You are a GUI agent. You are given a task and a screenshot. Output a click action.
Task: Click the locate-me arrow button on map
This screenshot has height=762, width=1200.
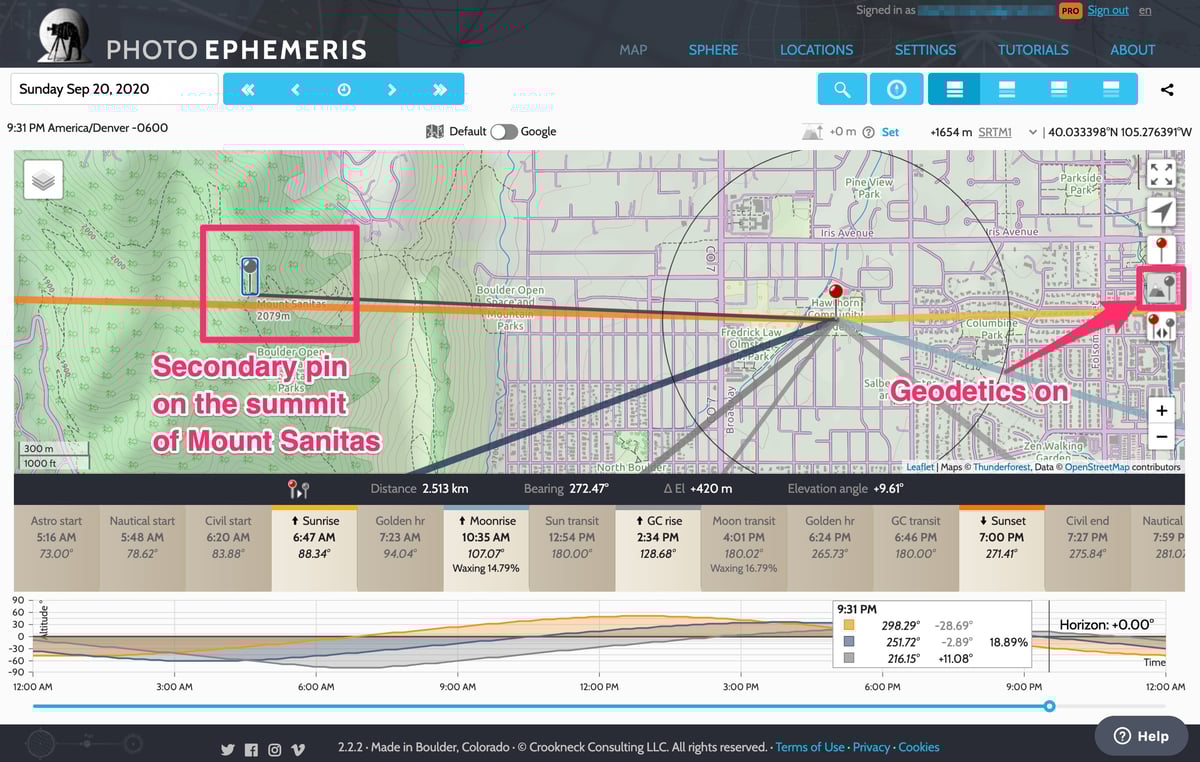click(1161, 212)
